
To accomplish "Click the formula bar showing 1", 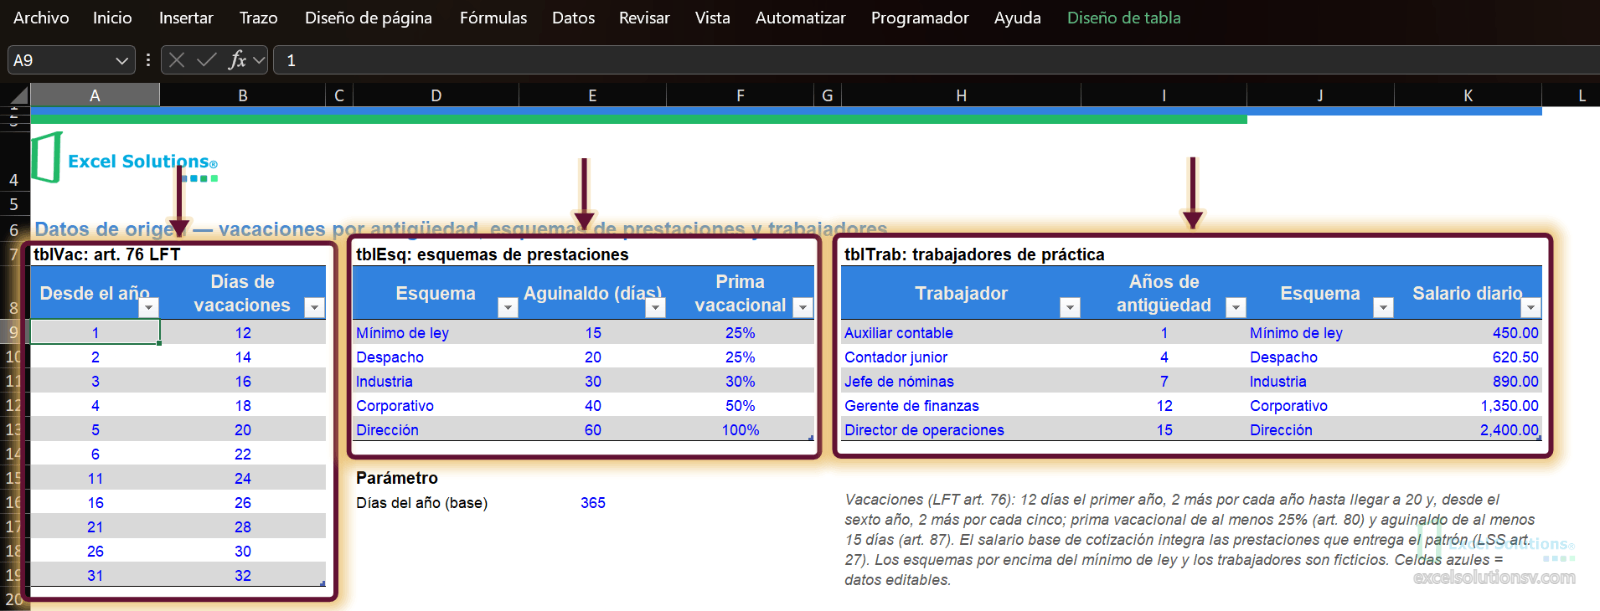I will [936, 60].
